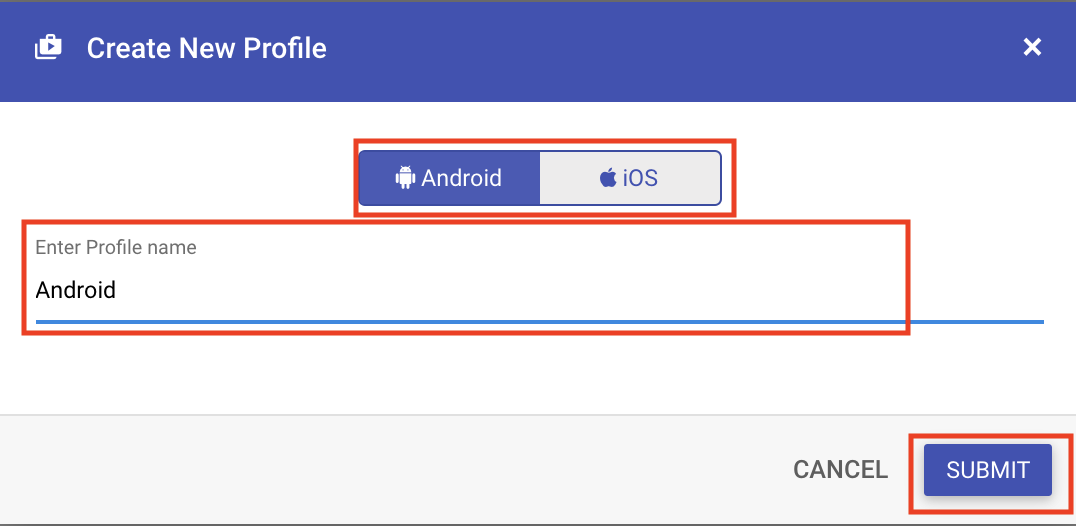Click the Enter Profile name label
The height and width of the screenshot is (526, 1076).
(x=116, y=247)
